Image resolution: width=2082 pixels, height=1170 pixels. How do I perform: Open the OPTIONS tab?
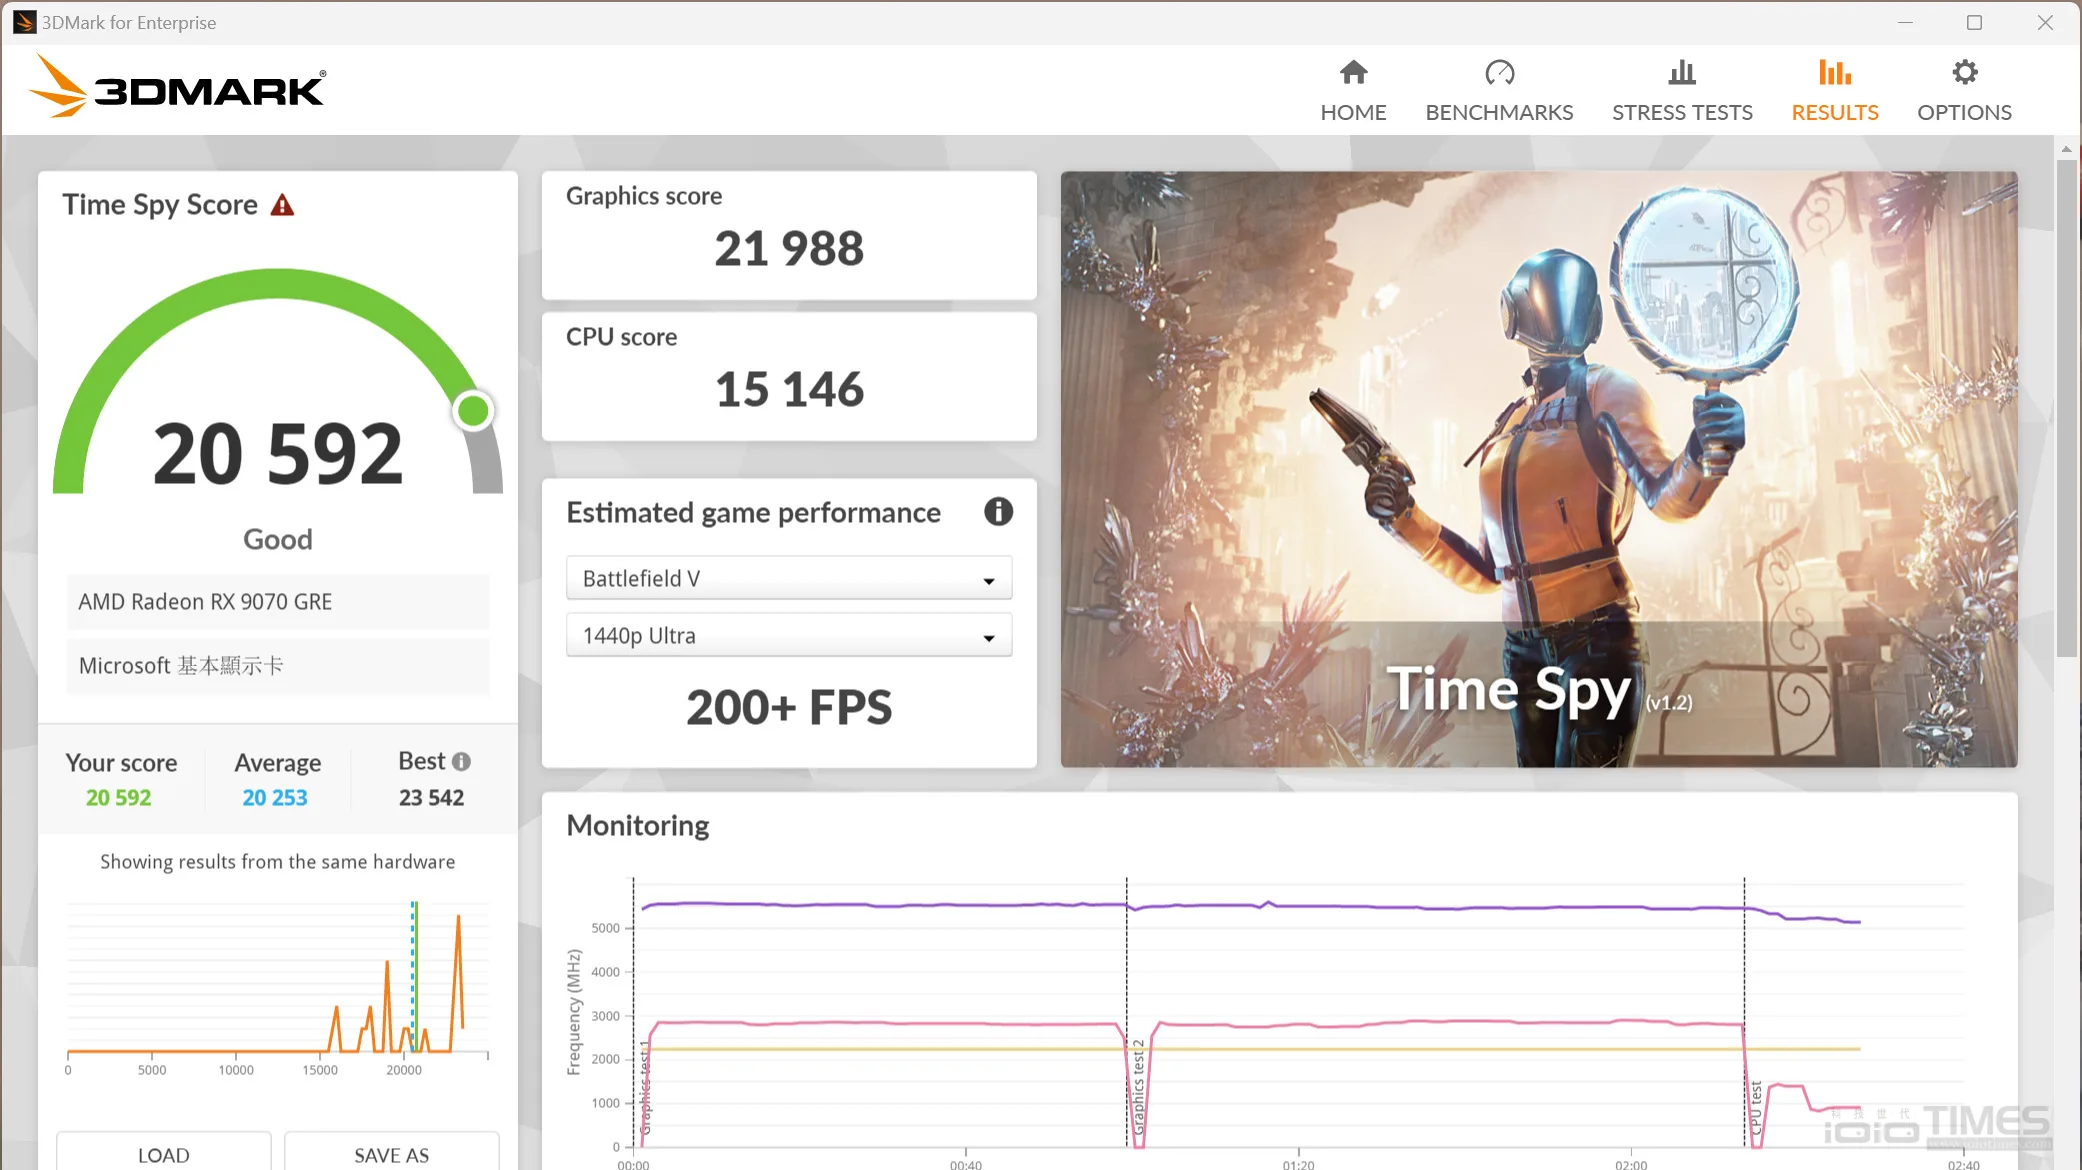pyautogui.click(x=1964, y=90)
